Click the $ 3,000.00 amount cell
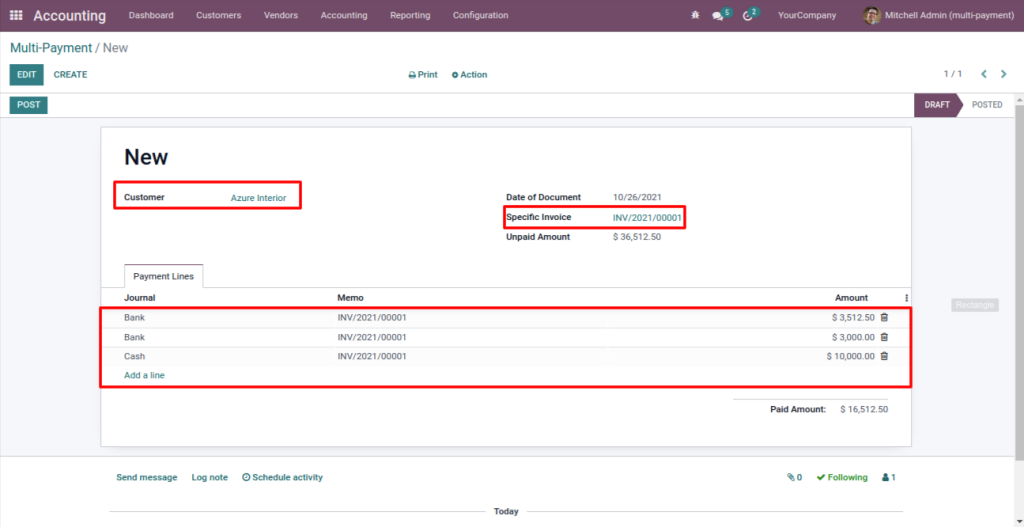 (x=853, y=337)
